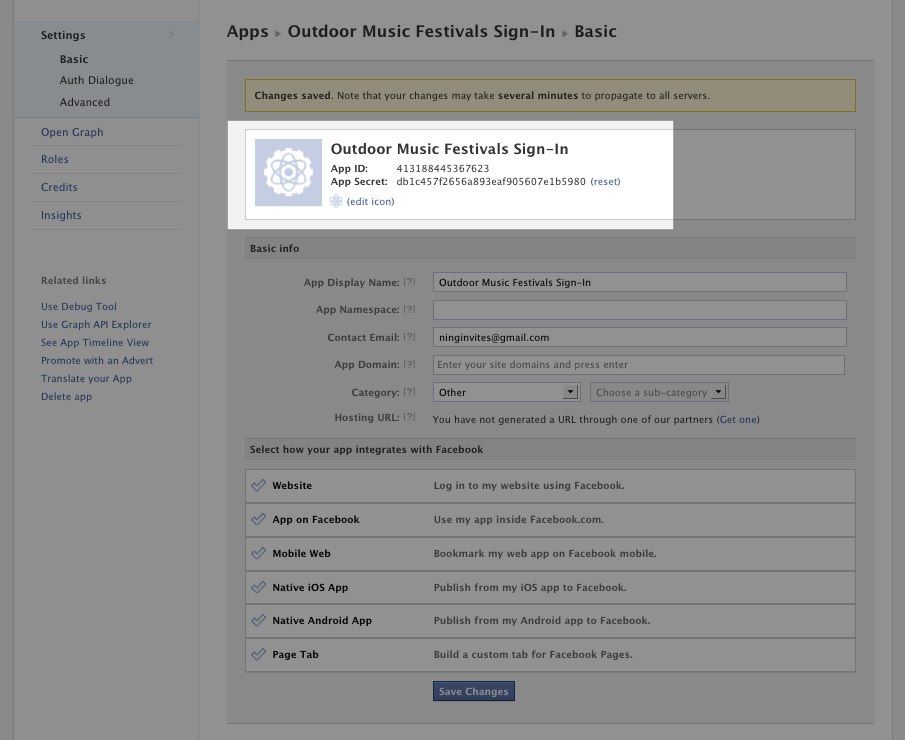Image resolution: width=905 pixels, height=740 pixels.
Task: Open help for App Namespace
Action: 409,309
